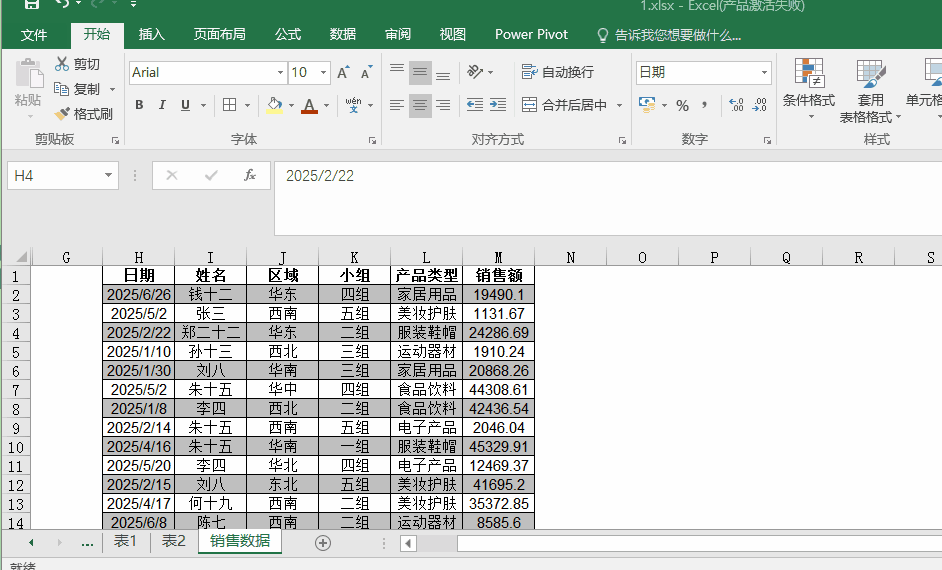Click the 合并后居中 merge button
The width and height of the screenshot is (942, 570).
coord(564,105)
